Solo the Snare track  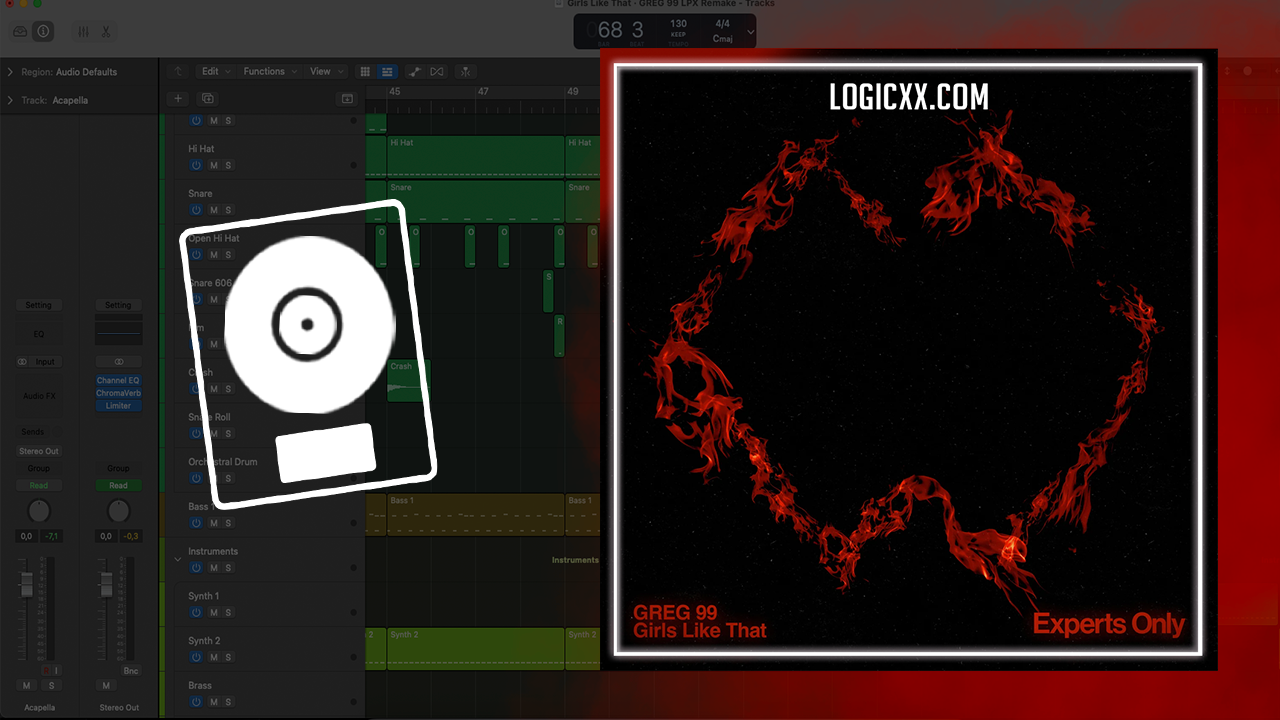pos(228,210)
